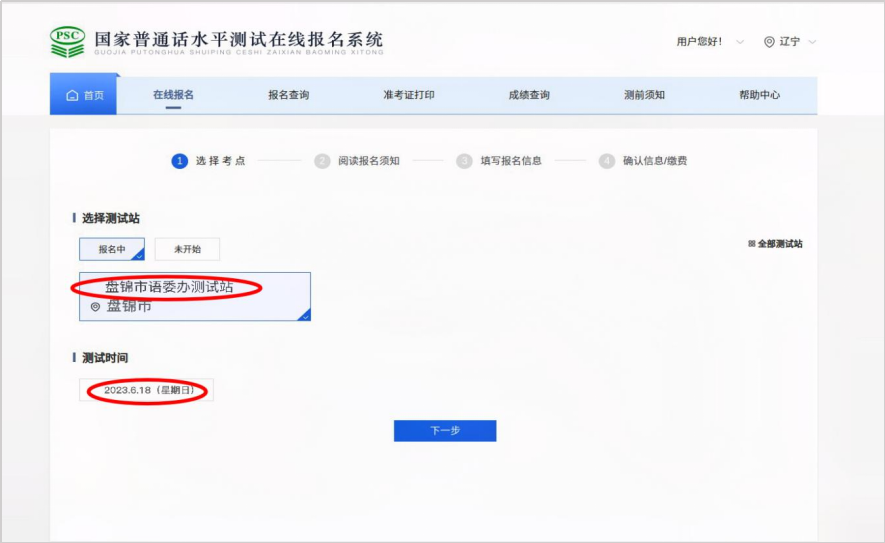Viewport: 885px width, 543px height.
Task: Switch to 成绩查询 tab
Action: pyautogui.click(x=528, y=95)
